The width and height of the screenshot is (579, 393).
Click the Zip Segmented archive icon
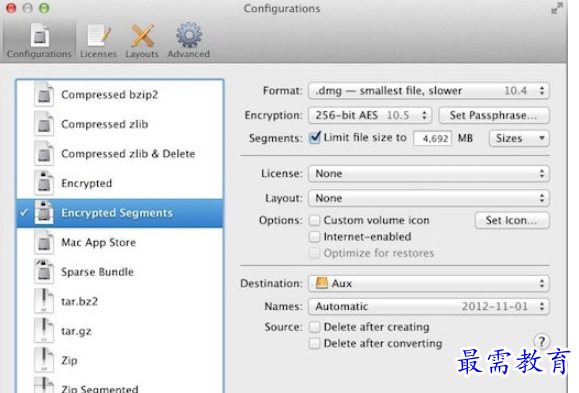pos(44,385)
